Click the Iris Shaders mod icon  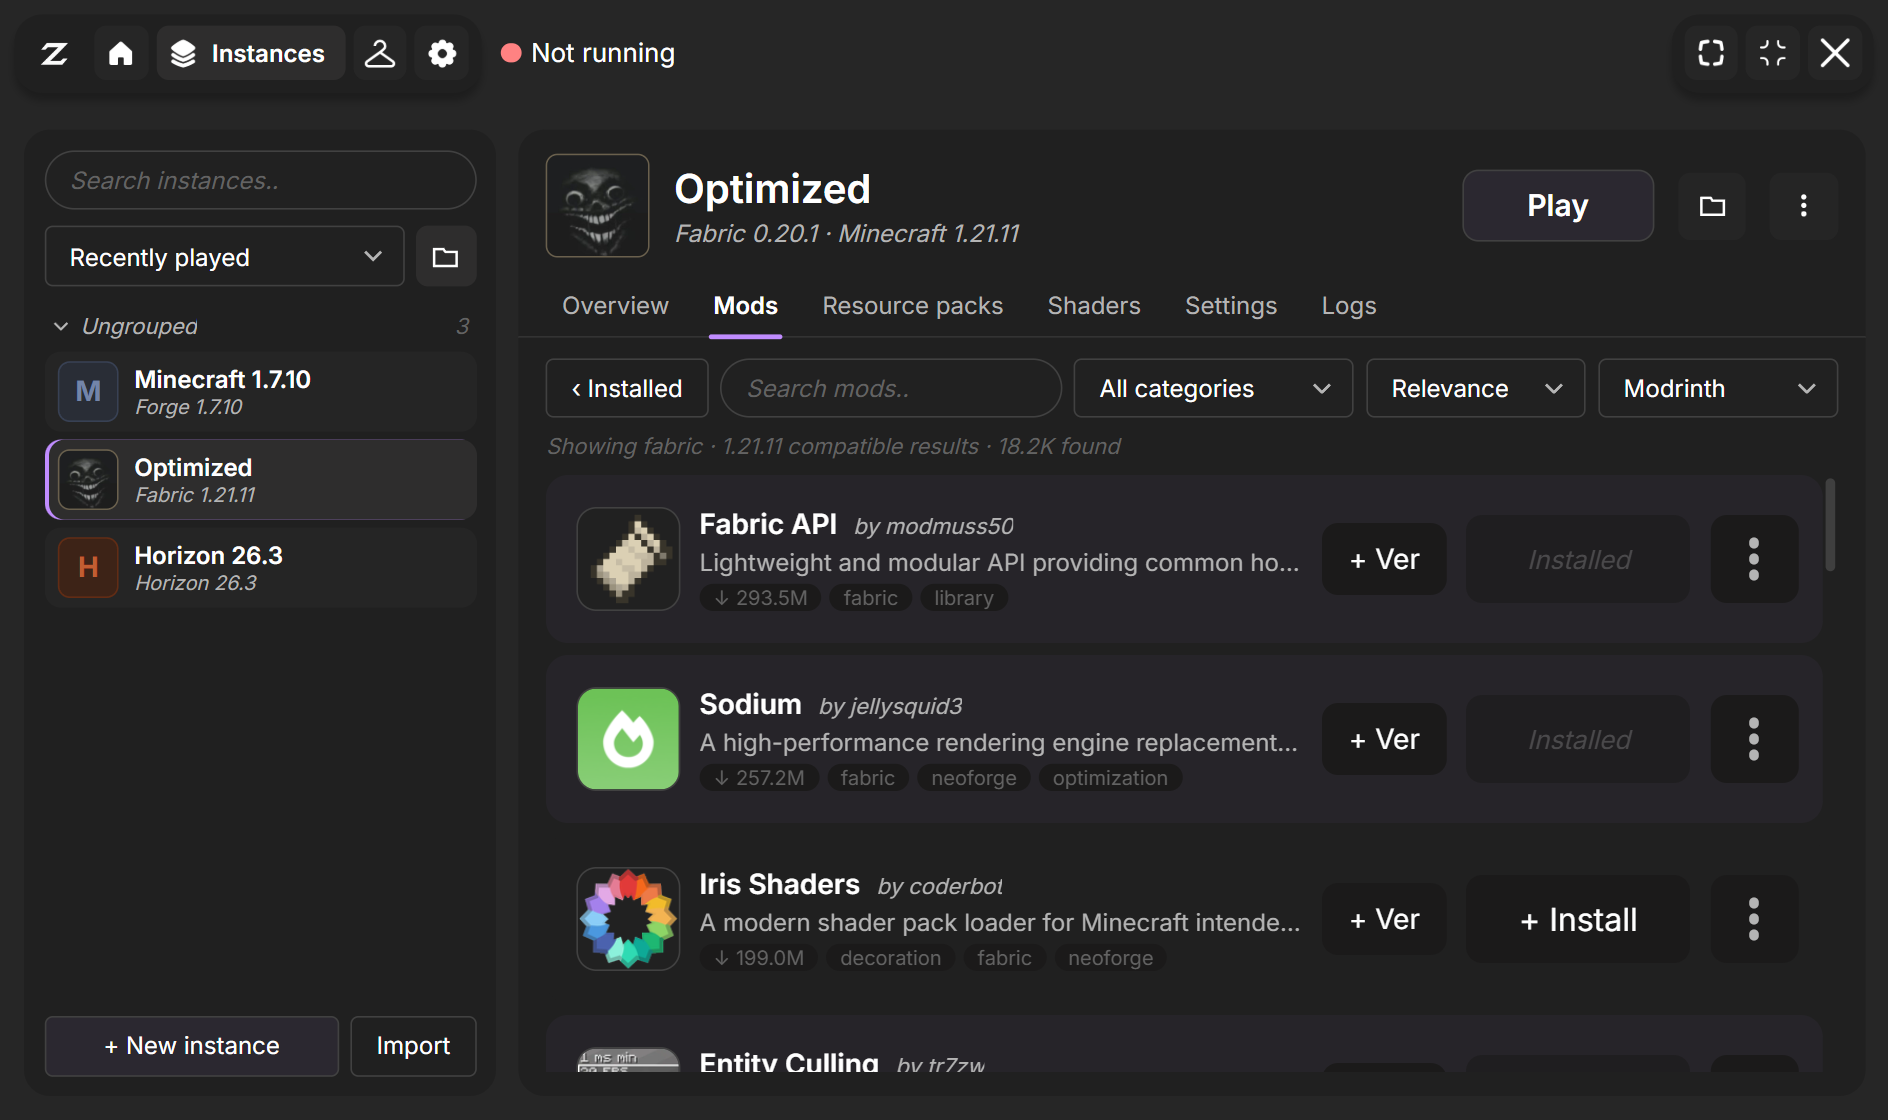(x=628, y=919)
